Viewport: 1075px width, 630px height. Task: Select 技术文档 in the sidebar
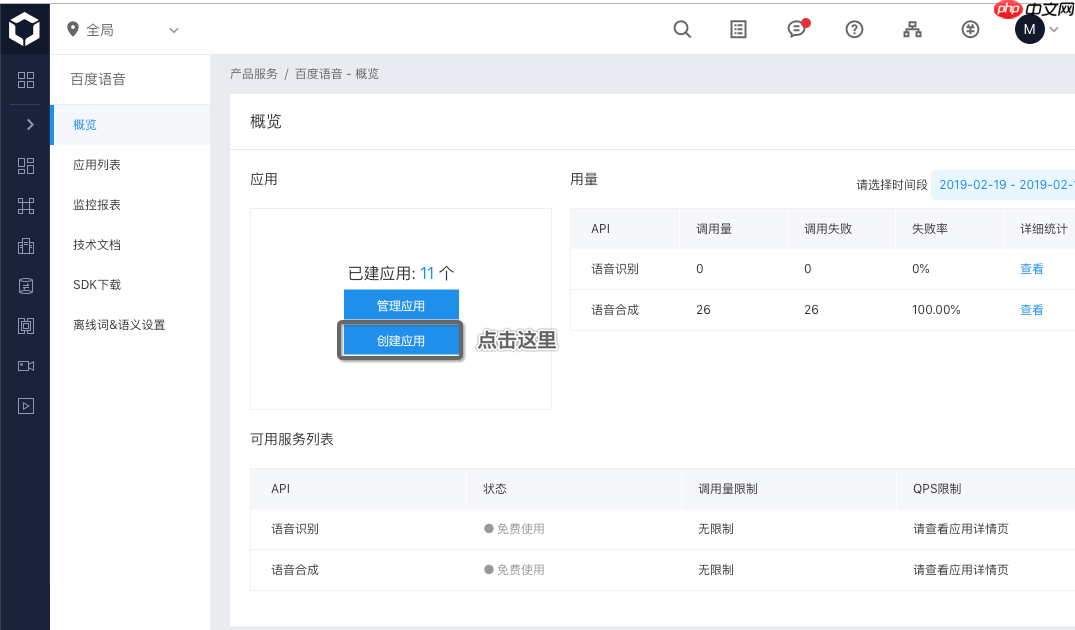(x=95, y=244)
